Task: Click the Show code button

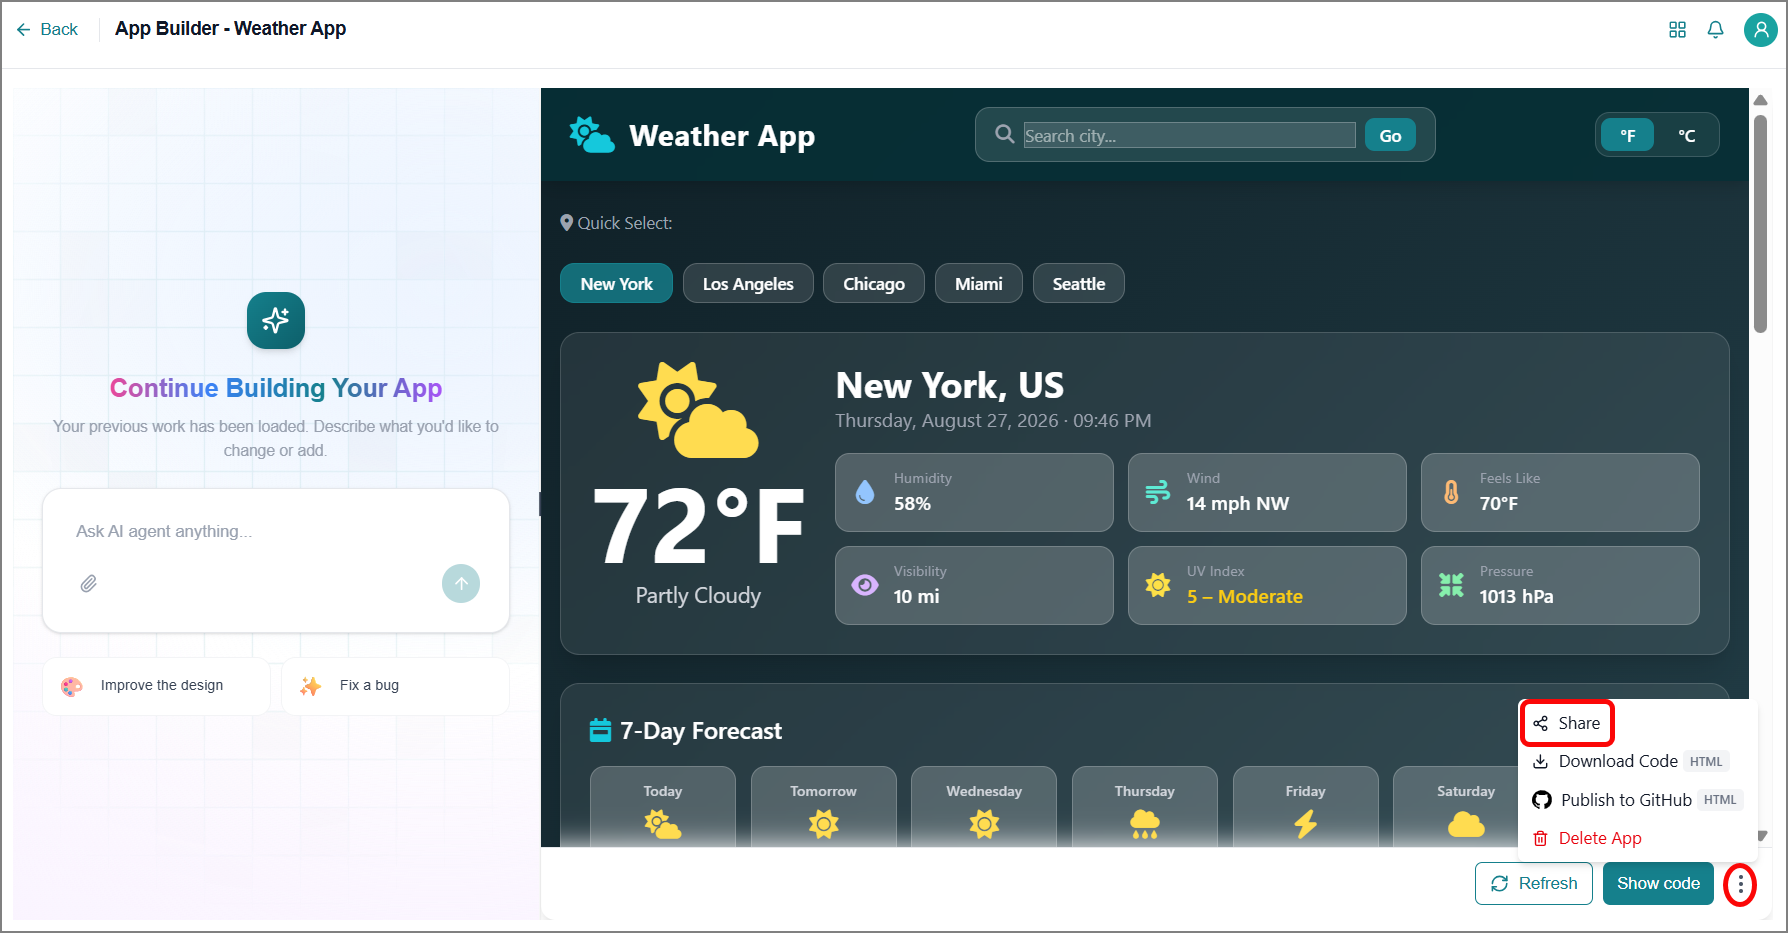Action: [x=1658, y=884]
